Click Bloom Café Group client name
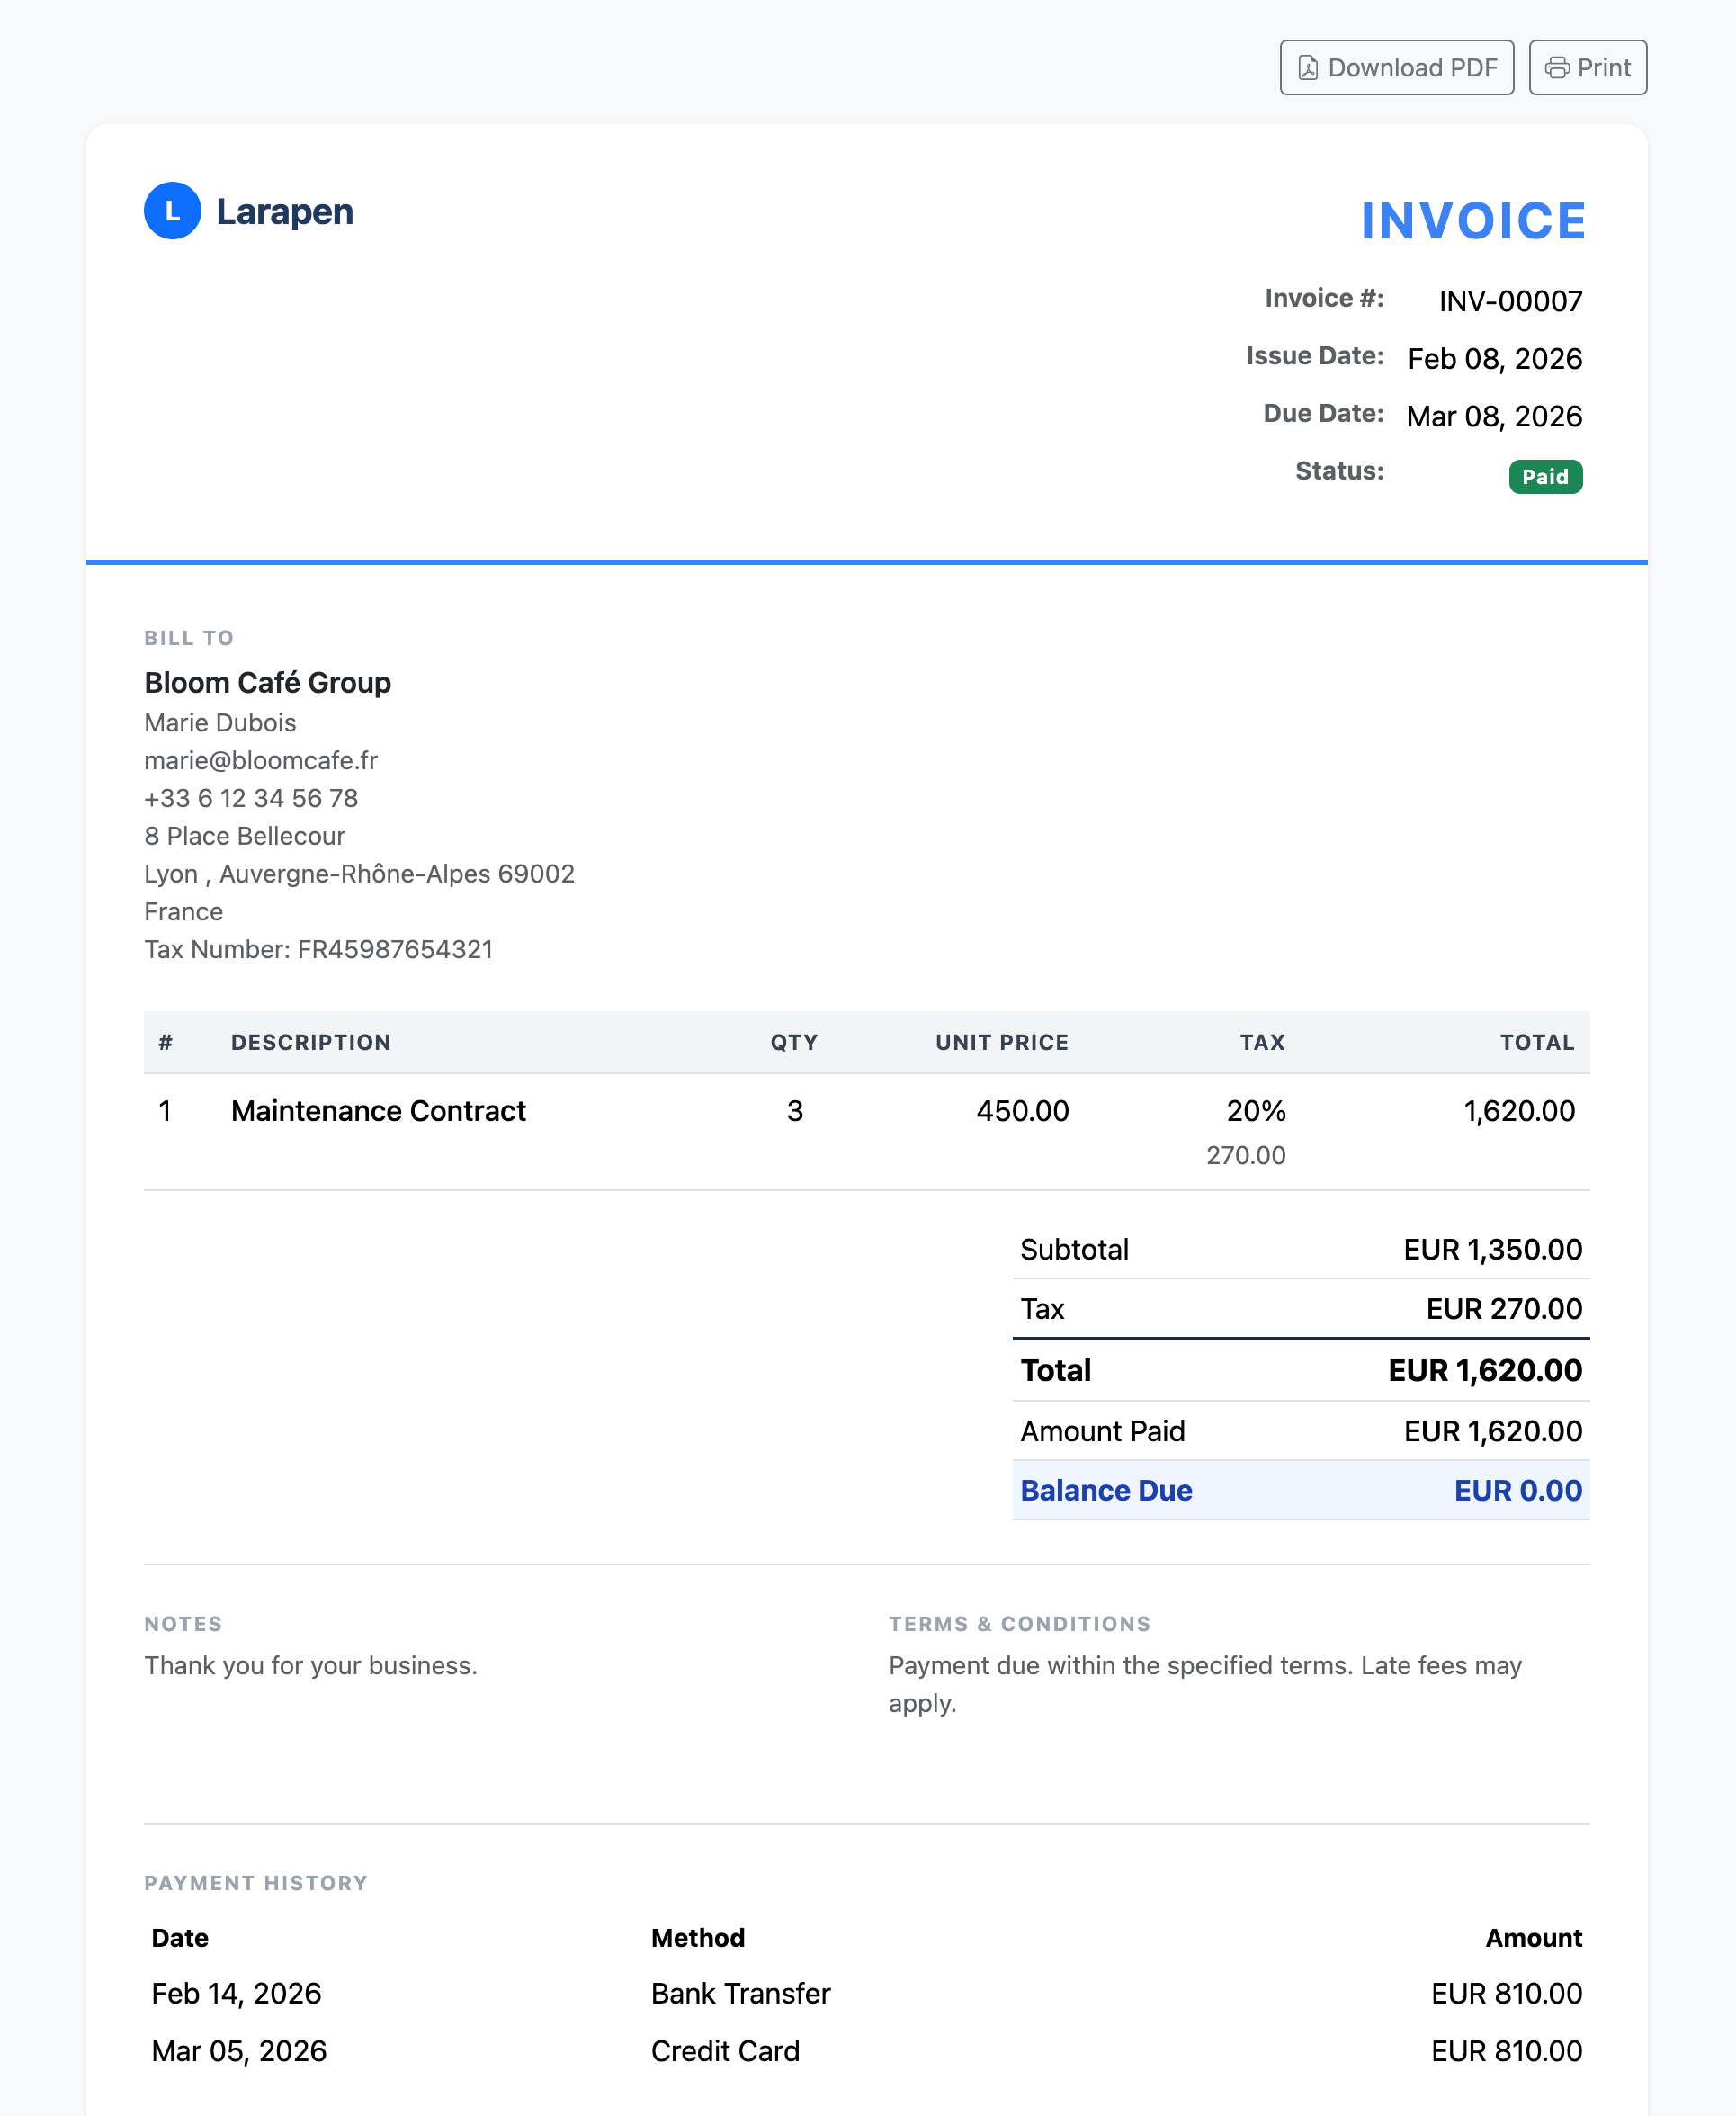Screen dimensions: 1736x2116 point(267,683)
